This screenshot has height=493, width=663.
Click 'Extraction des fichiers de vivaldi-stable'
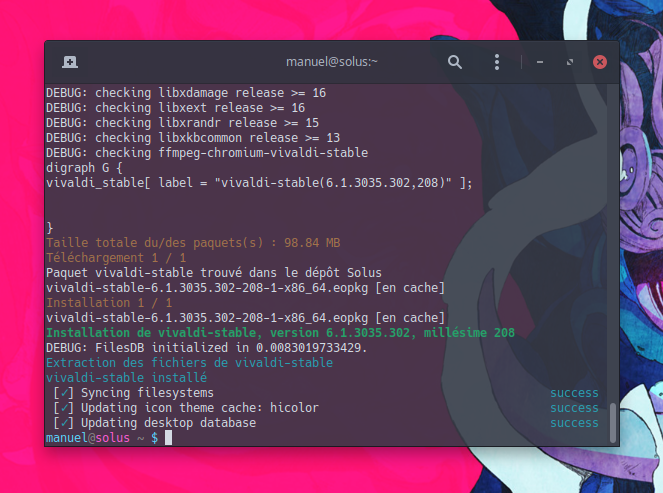click(189, 363)
